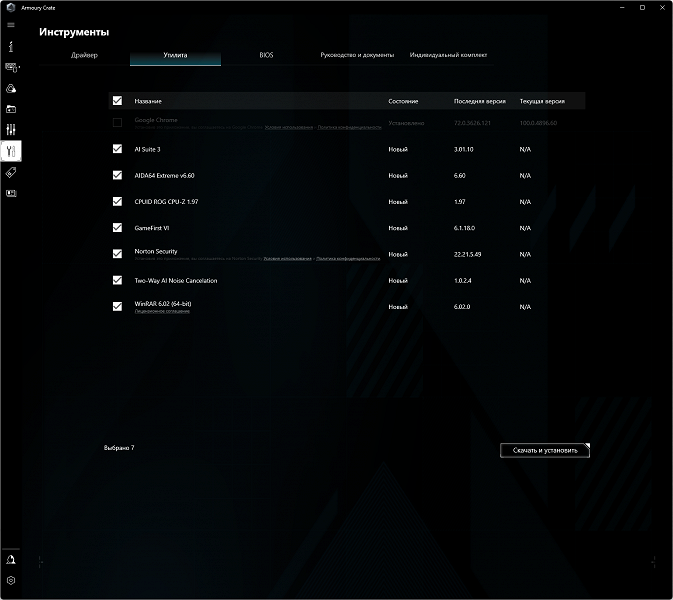The width and height of the screenshot is (673, 600).
Task: Switch to the Драйвер tab
Action: [x=85, y=55]
